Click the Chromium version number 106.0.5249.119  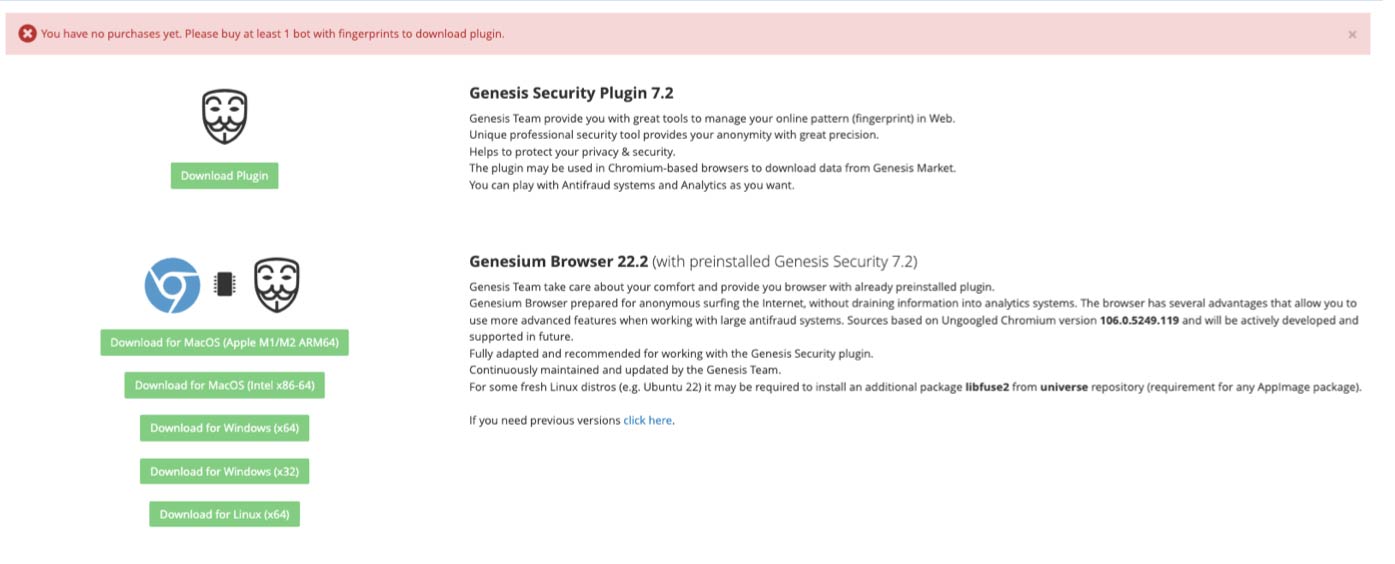pyautogui.click(x=1136, y=321)
